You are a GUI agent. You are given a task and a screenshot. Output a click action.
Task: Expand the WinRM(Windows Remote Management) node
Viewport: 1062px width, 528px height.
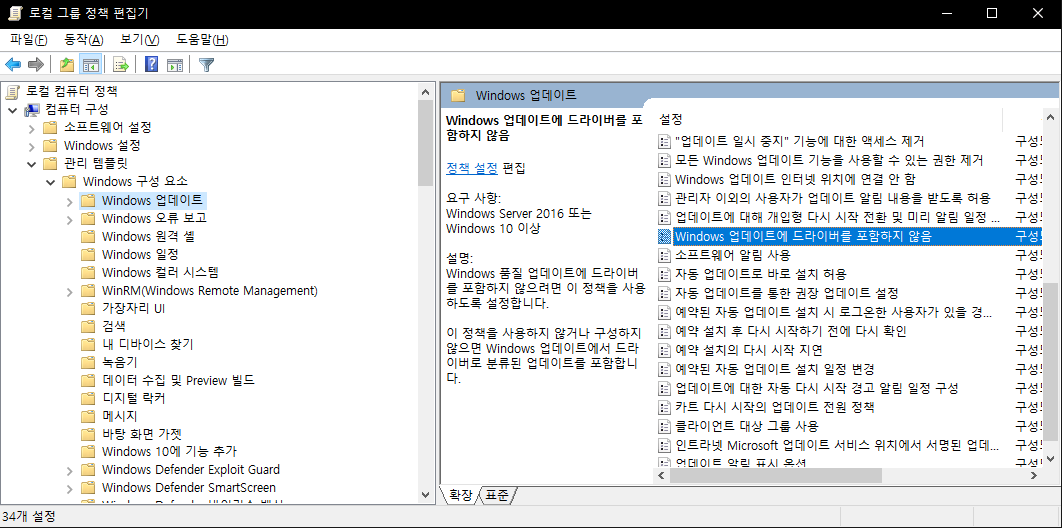(69, 290)
